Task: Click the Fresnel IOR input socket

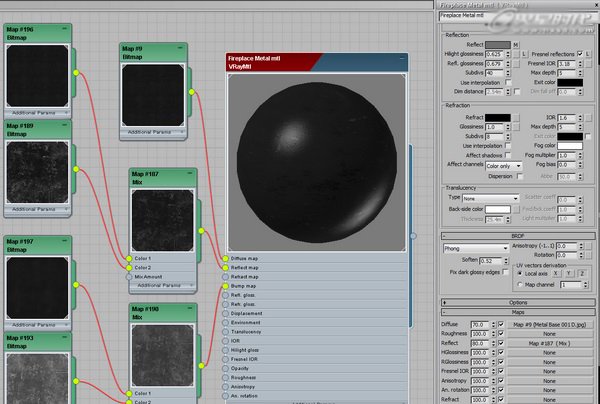Action: coord(225,359)
